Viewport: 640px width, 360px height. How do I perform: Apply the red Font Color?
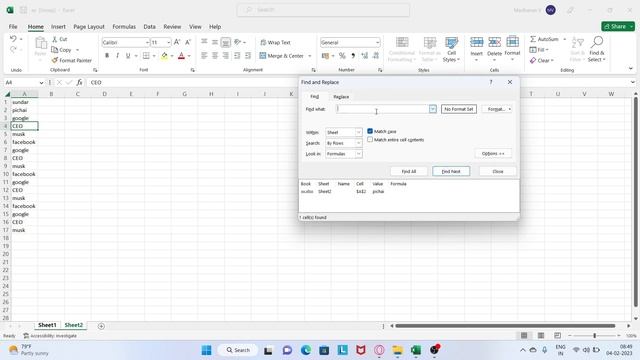pos(182,56)
